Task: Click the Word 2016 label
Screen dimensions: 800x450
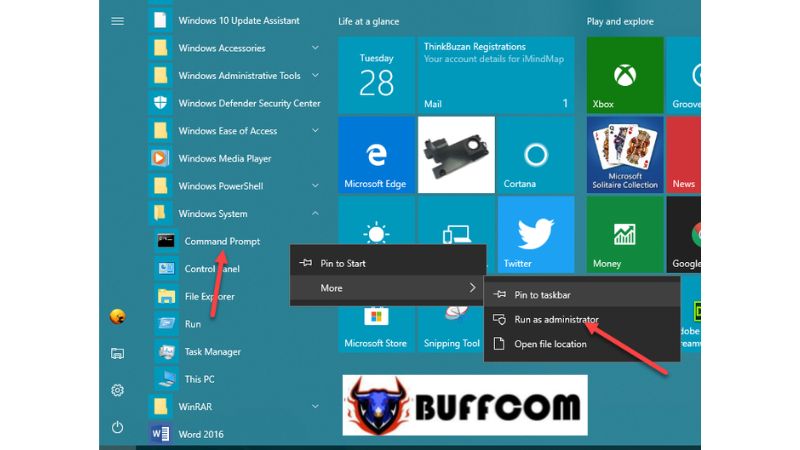Action: [x=201, y=434]
